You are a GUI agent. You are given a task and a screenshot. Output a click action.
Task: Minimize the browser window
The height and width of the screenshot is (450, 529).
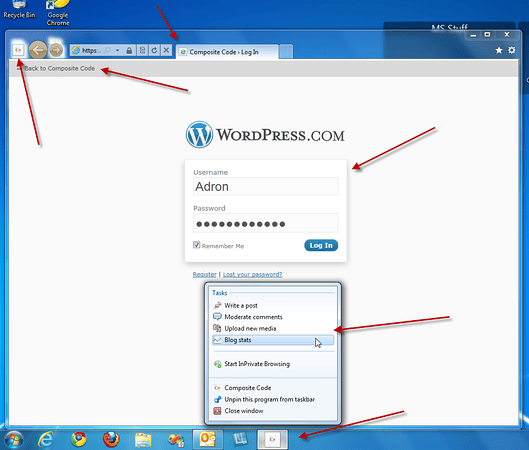473,35
